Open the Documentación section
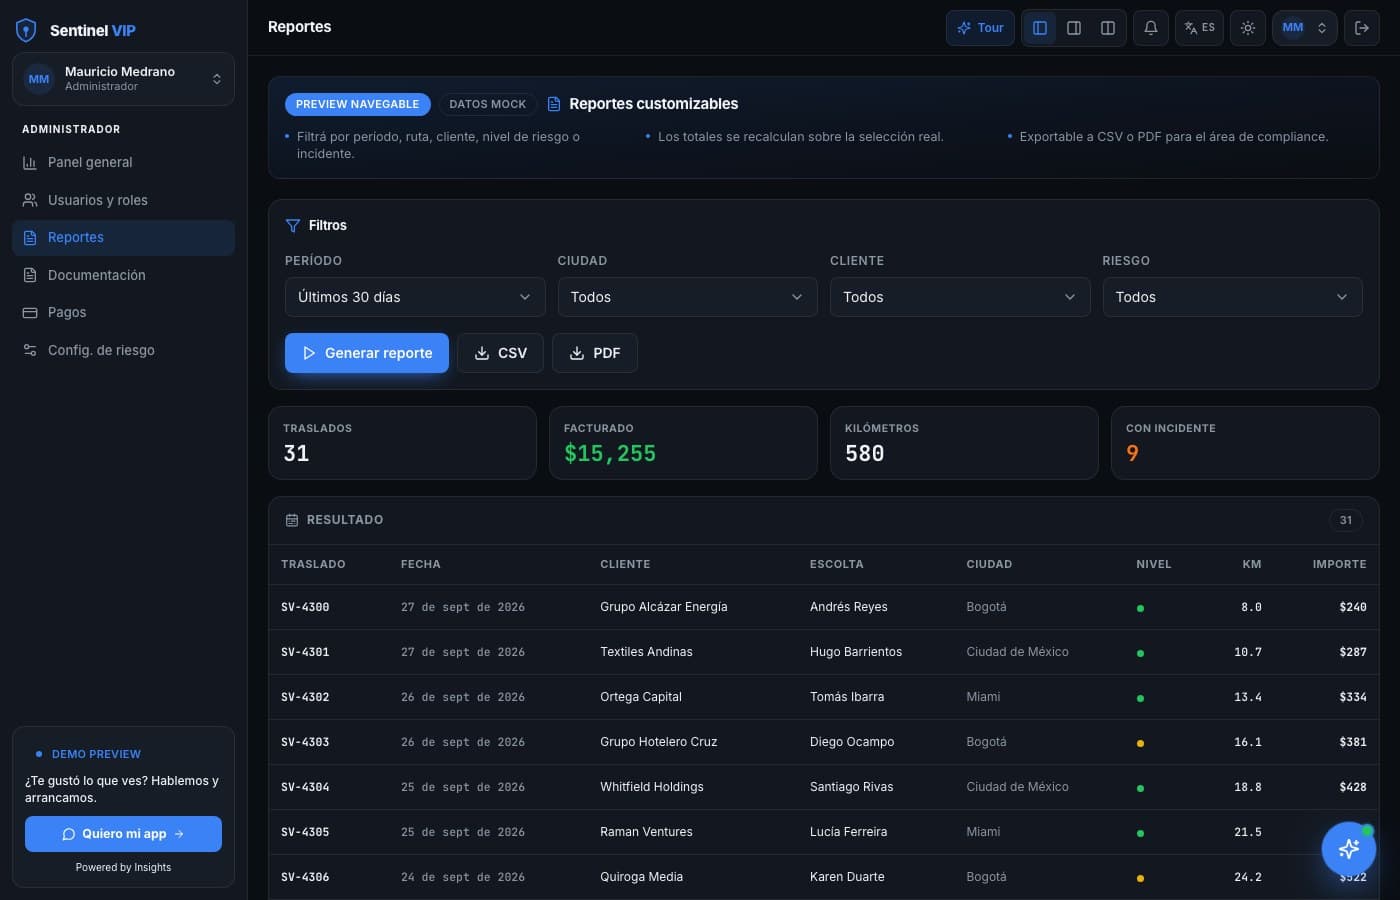The image size is (1400, 900). click(123, 275)
